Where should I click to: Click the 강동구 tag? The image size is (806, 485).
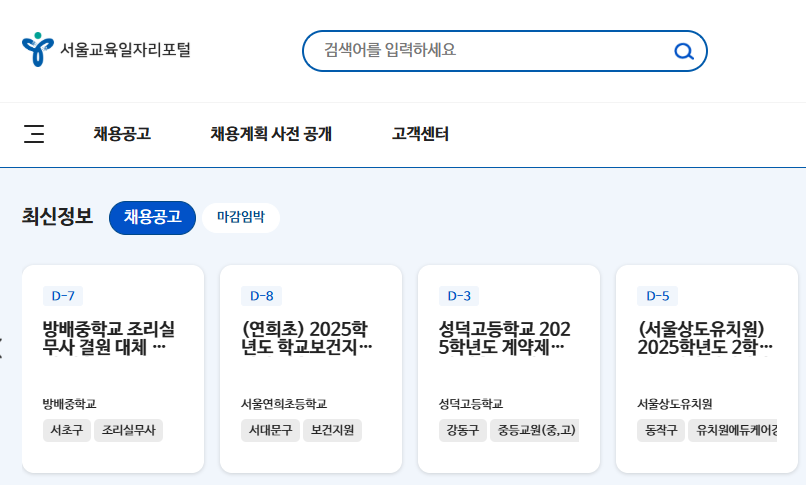tap(463, 431)
